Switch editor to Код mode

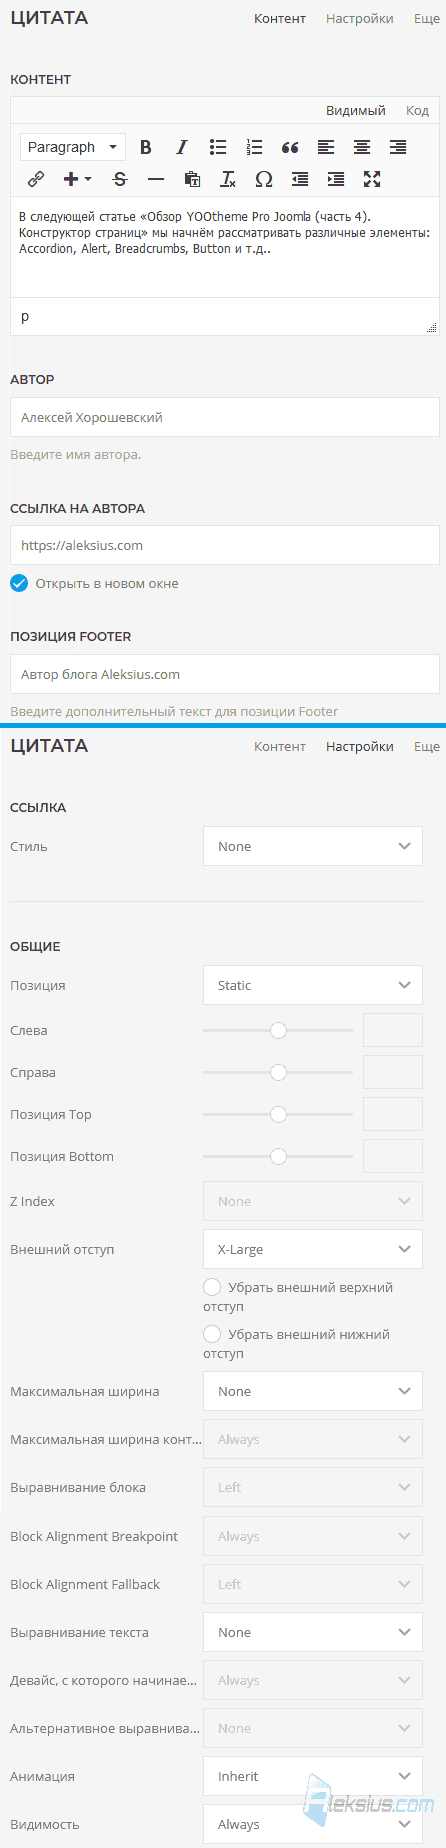(417, 110)
